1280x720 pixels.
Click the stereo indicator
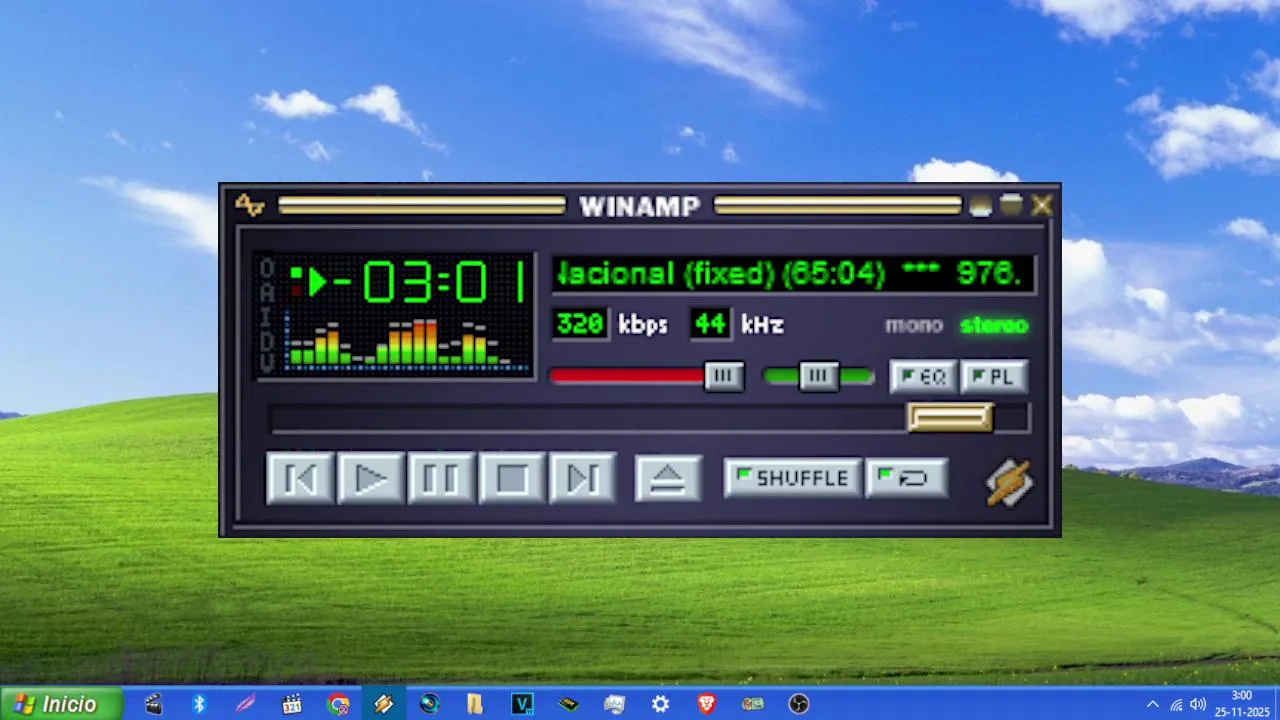[994, 325]
